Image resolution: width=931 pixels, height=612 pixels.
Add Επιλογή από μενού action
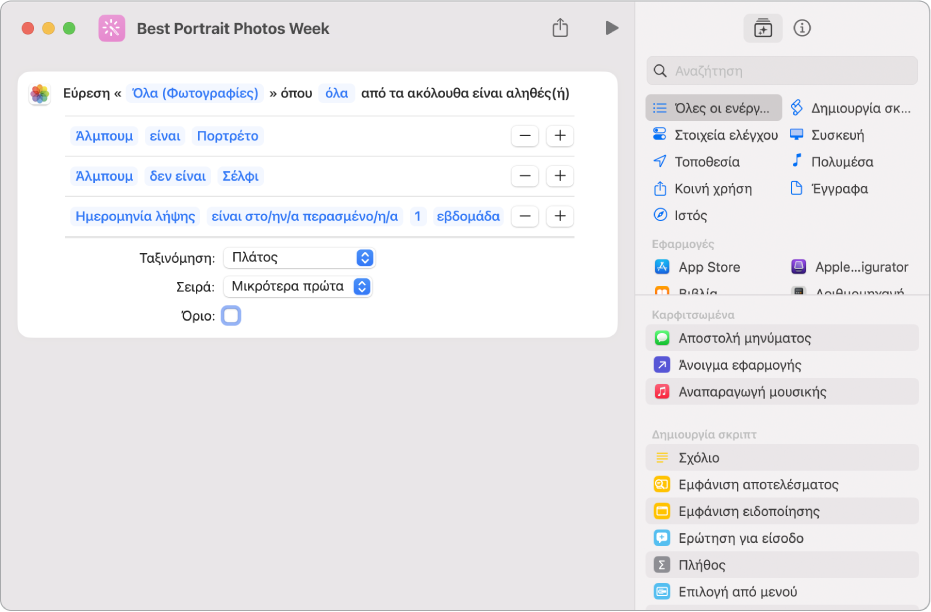[782, 591]
